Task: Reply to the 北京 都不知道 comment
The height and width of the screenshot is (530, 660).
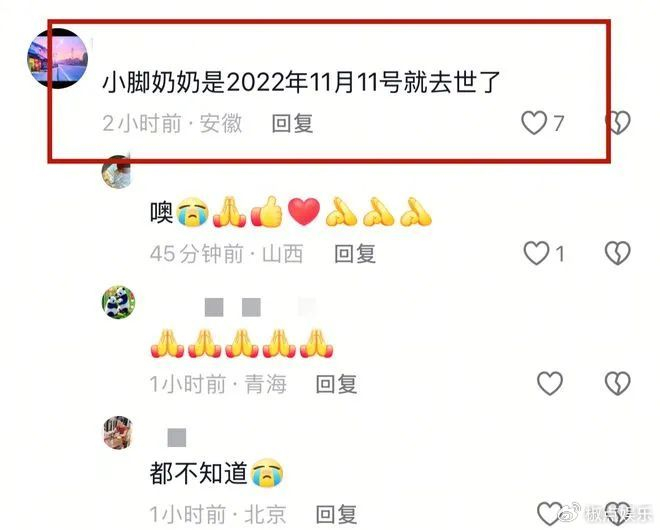Action: 336,514
